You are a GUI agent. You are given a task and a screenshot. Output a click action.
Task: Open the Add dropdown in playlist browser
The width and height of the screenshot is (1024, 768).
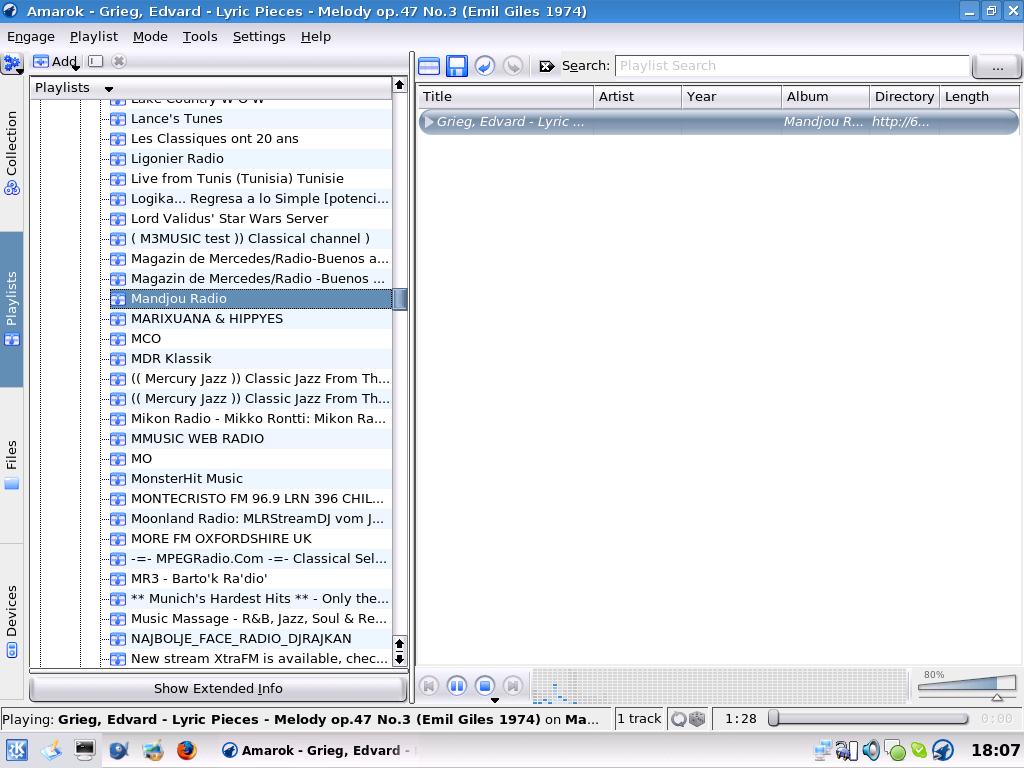click(57, 61)
